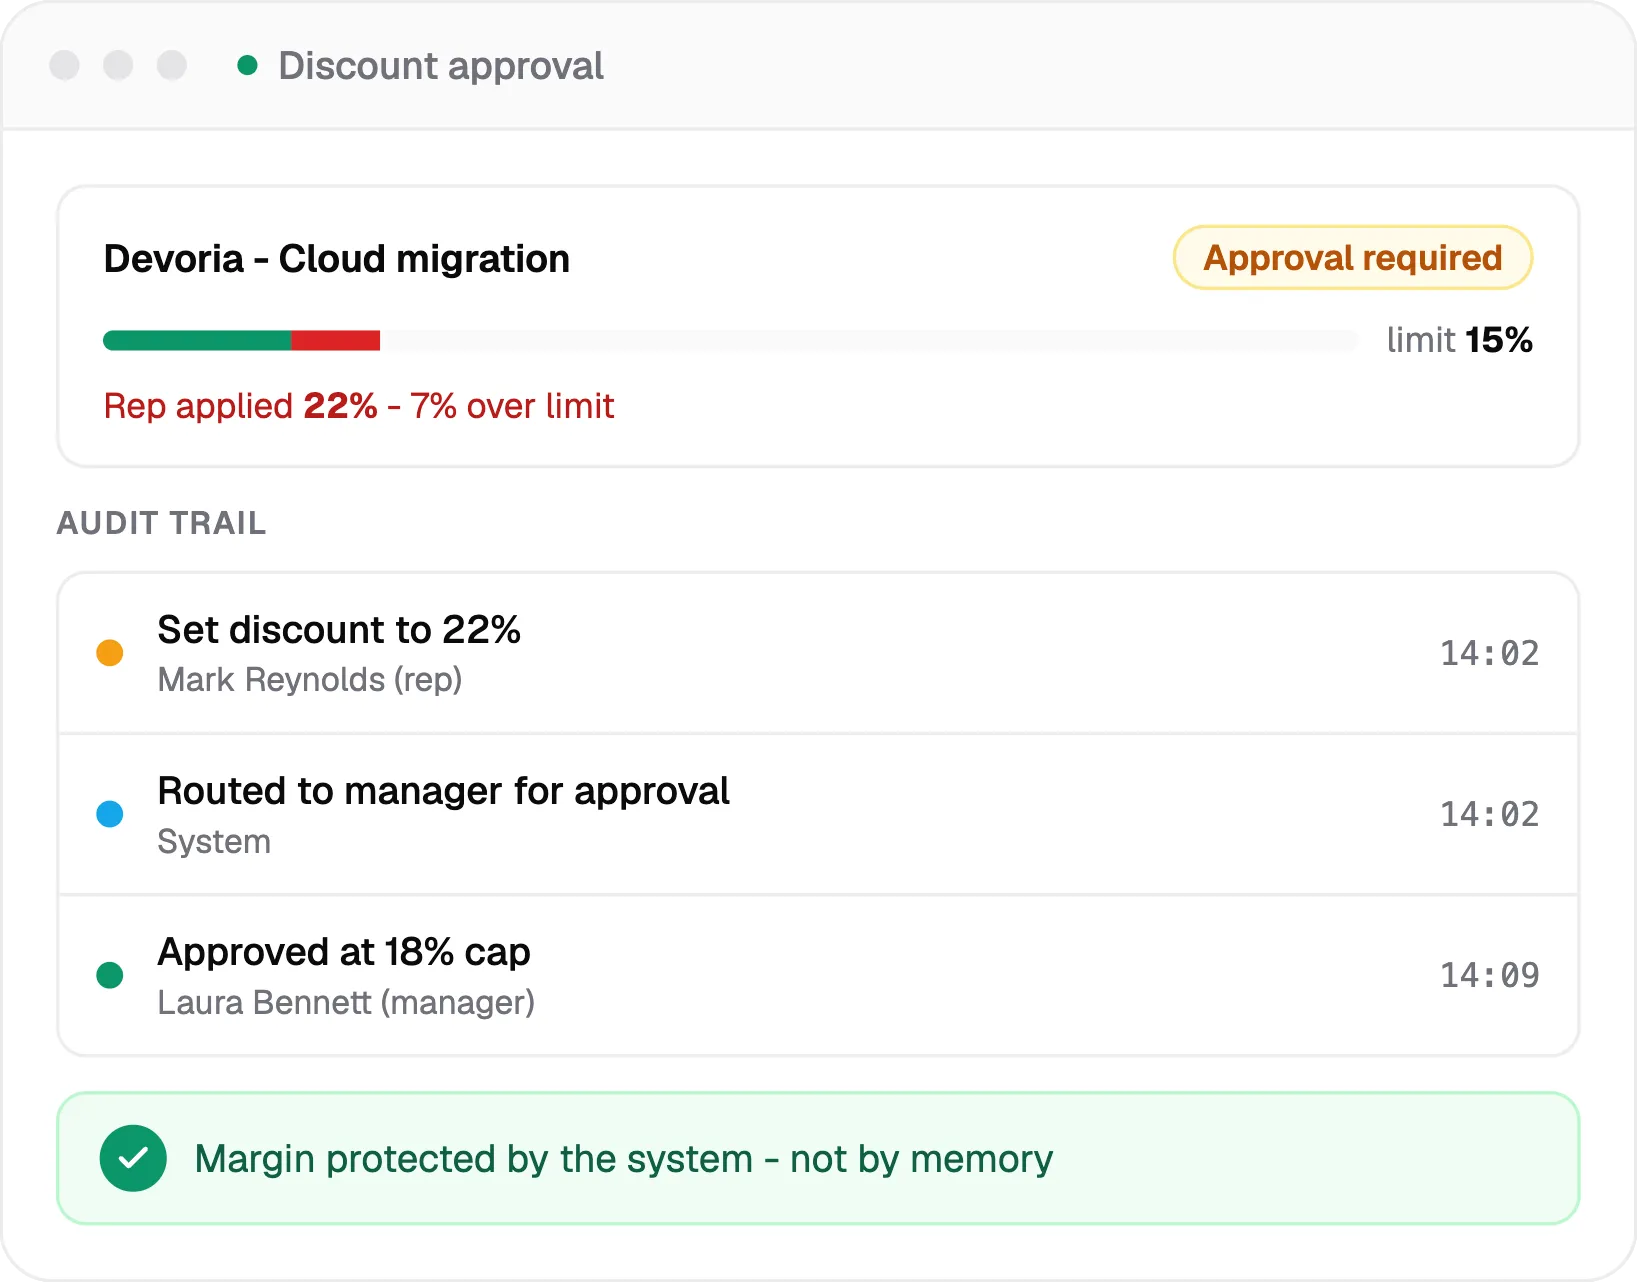This screenshot has width=1637, height=1282.
Task: Open the Set discount to 22% entry
Action: [818, 653]
